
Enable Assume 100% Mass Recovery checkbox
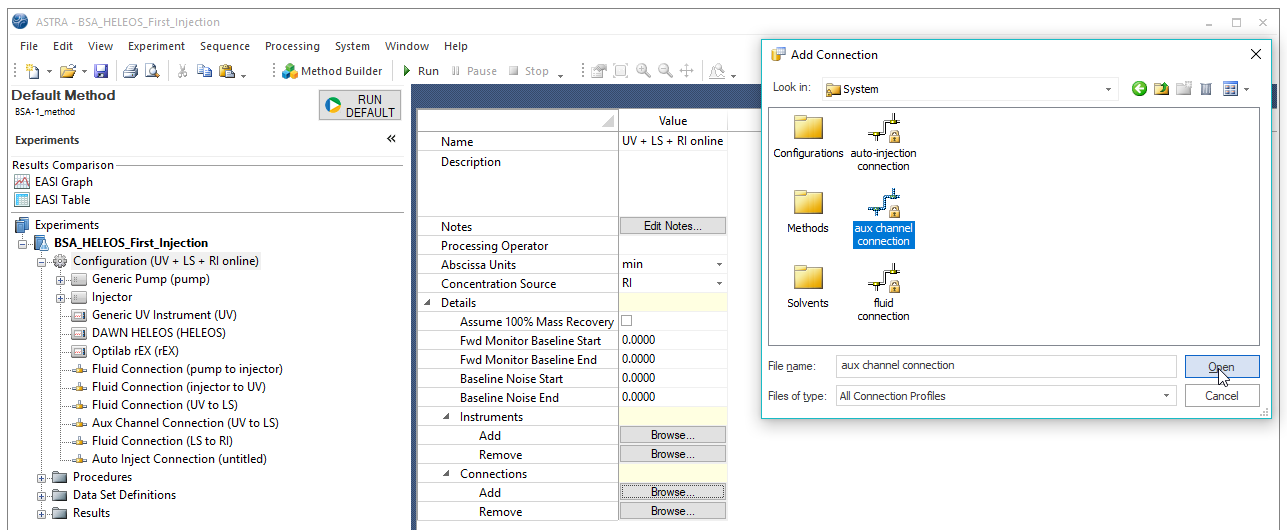point(627,321)
